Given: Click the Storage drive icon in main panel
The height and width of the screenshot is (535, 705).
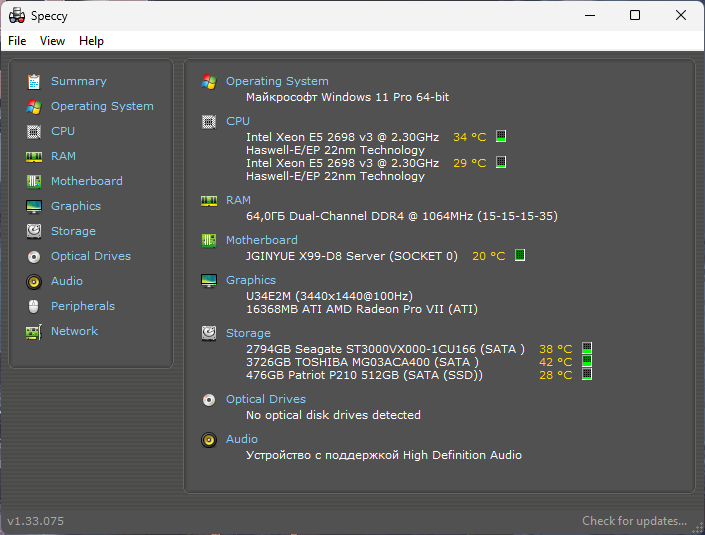Looking at the screenshot, I should [209, 333].
